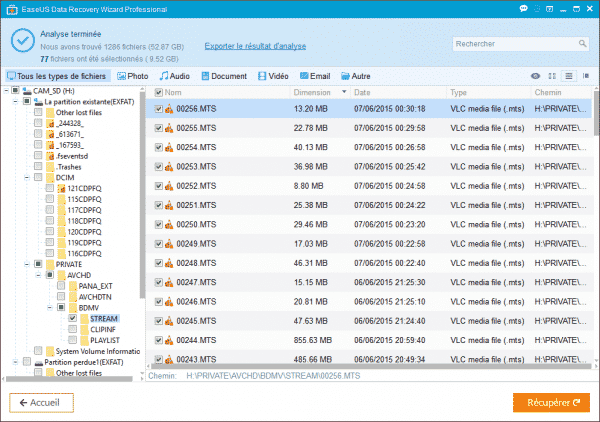Collapse the BDMV folder node
The height and width of the screenshot is (422, 600).
click(50, 307)
